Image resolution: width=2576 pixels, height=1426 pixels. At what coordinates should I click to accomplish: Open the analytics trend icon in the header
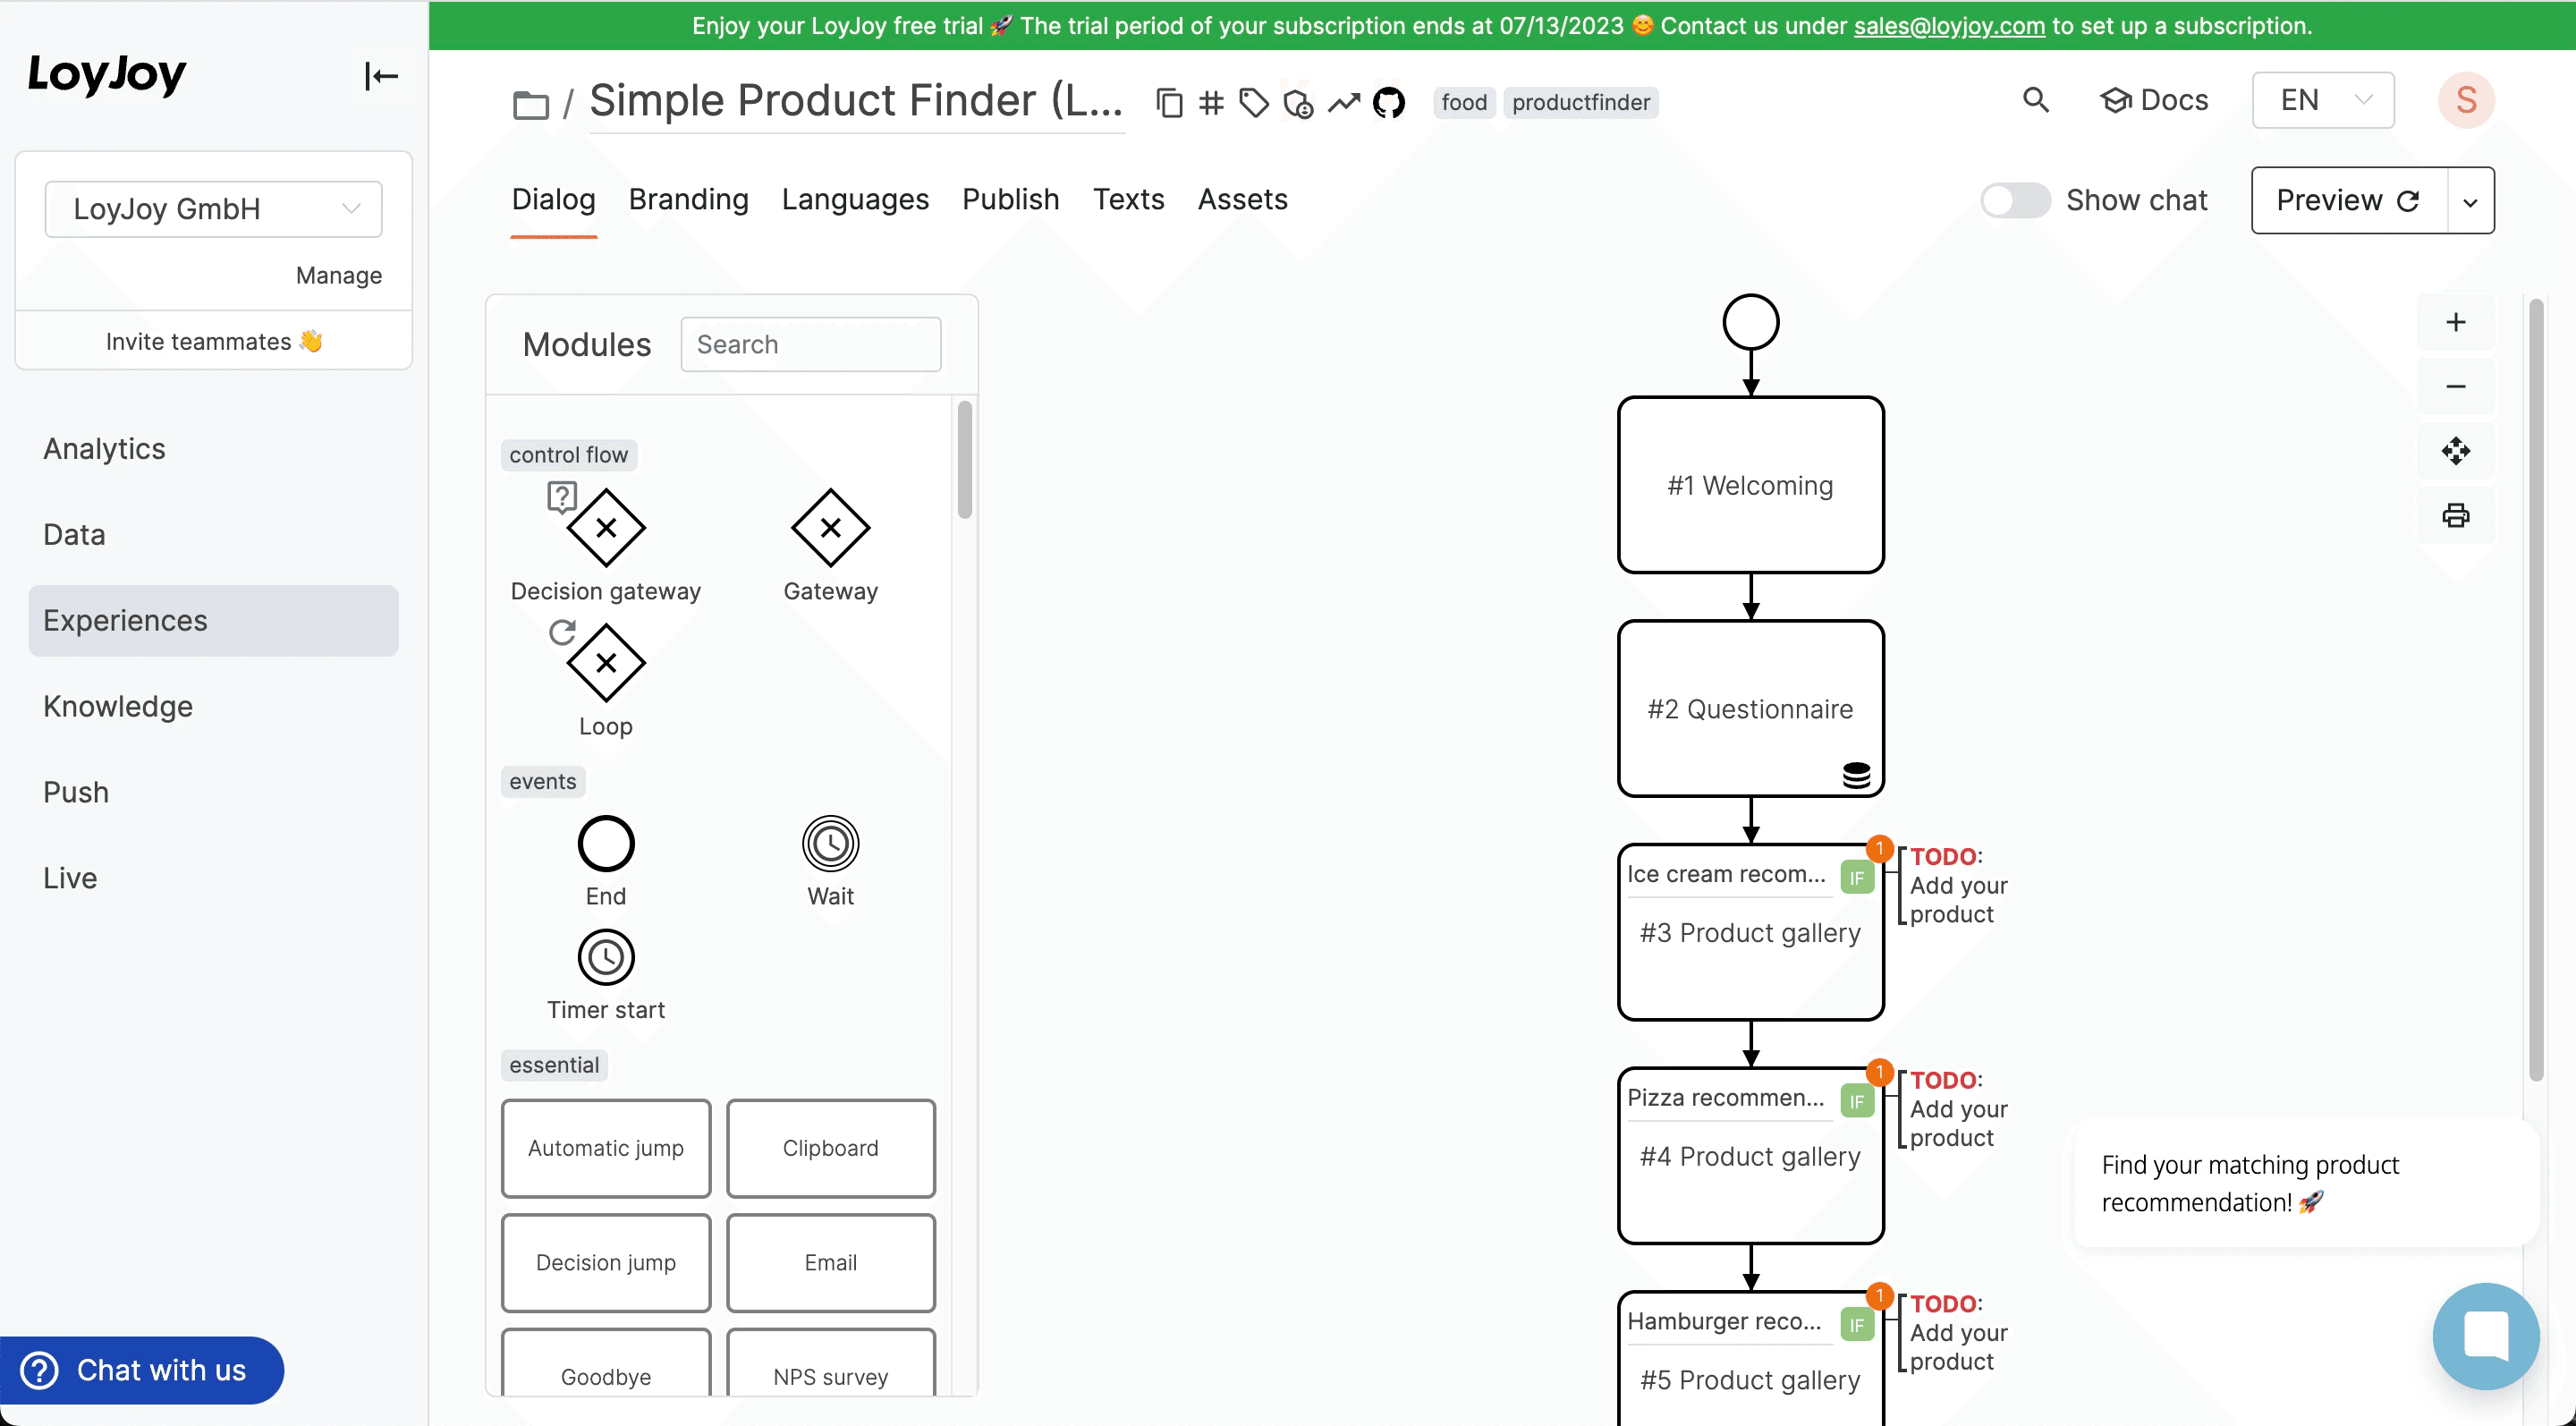tap(1343, 102)
